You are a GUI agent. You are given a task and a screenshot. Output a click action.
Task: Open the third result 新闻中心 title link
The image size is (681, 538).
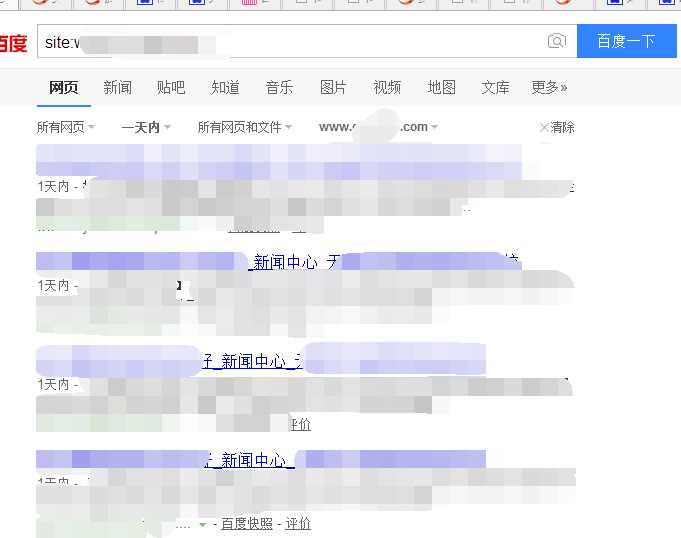[x=253, y=361]
